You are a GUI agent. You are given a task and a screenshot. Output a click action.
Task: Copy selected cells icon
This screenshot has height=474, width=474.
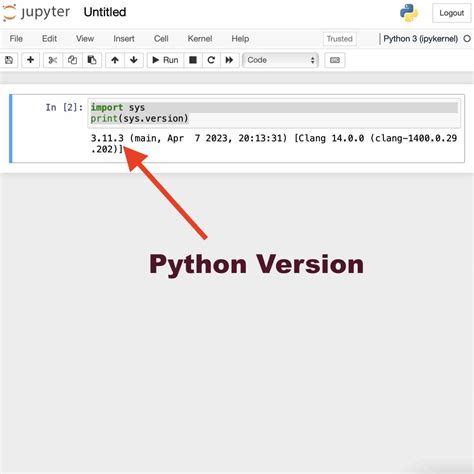coord(72,60)
